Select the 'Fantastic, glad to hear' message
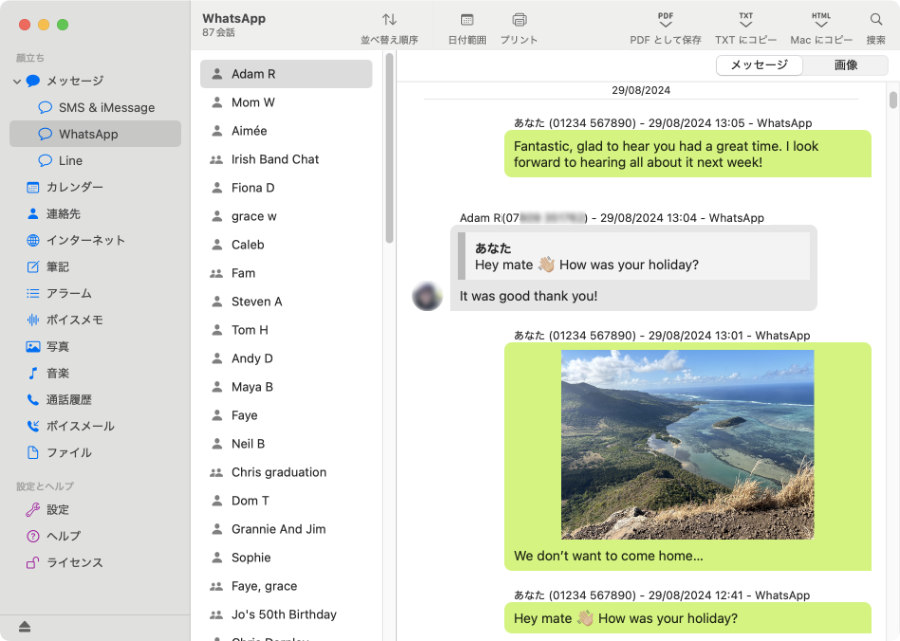This screenshot has height=641, width=900. pos(688,154)
